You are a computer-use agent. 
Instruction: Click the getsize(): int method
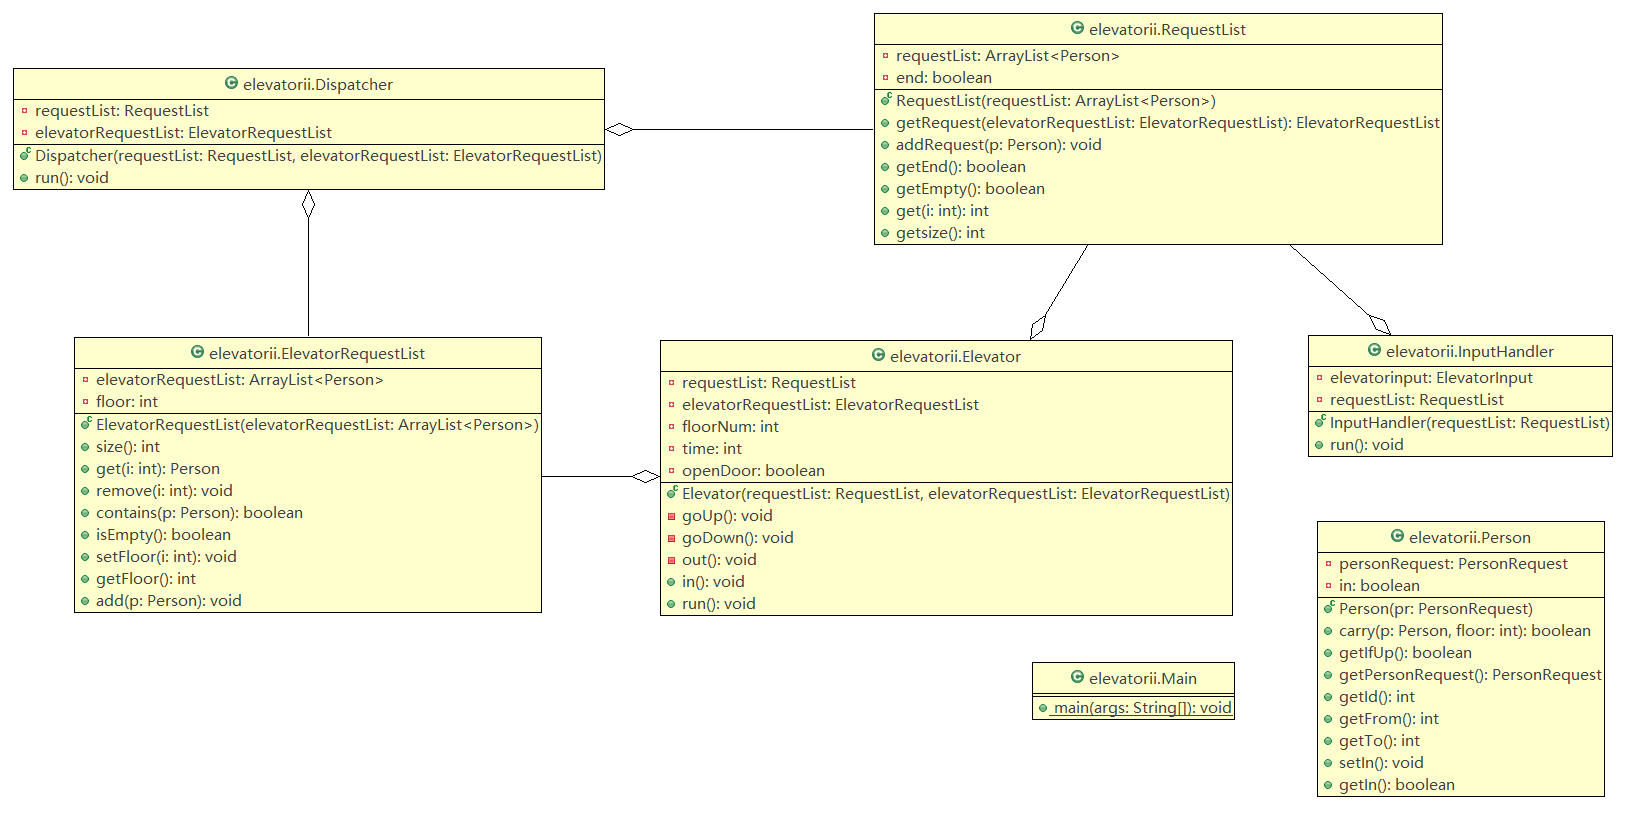click(x=940, y=233)
